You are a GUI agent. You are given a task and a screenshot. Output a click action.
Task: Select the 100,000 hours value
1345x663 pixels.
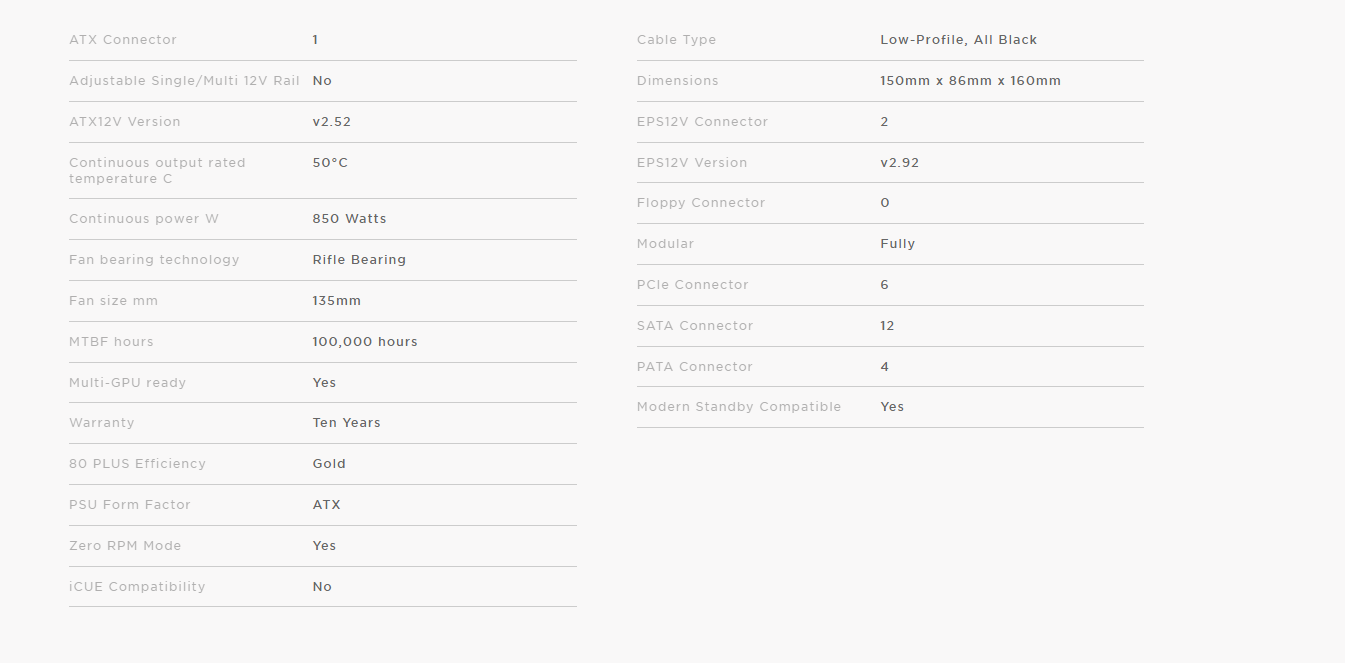[365, 342]
